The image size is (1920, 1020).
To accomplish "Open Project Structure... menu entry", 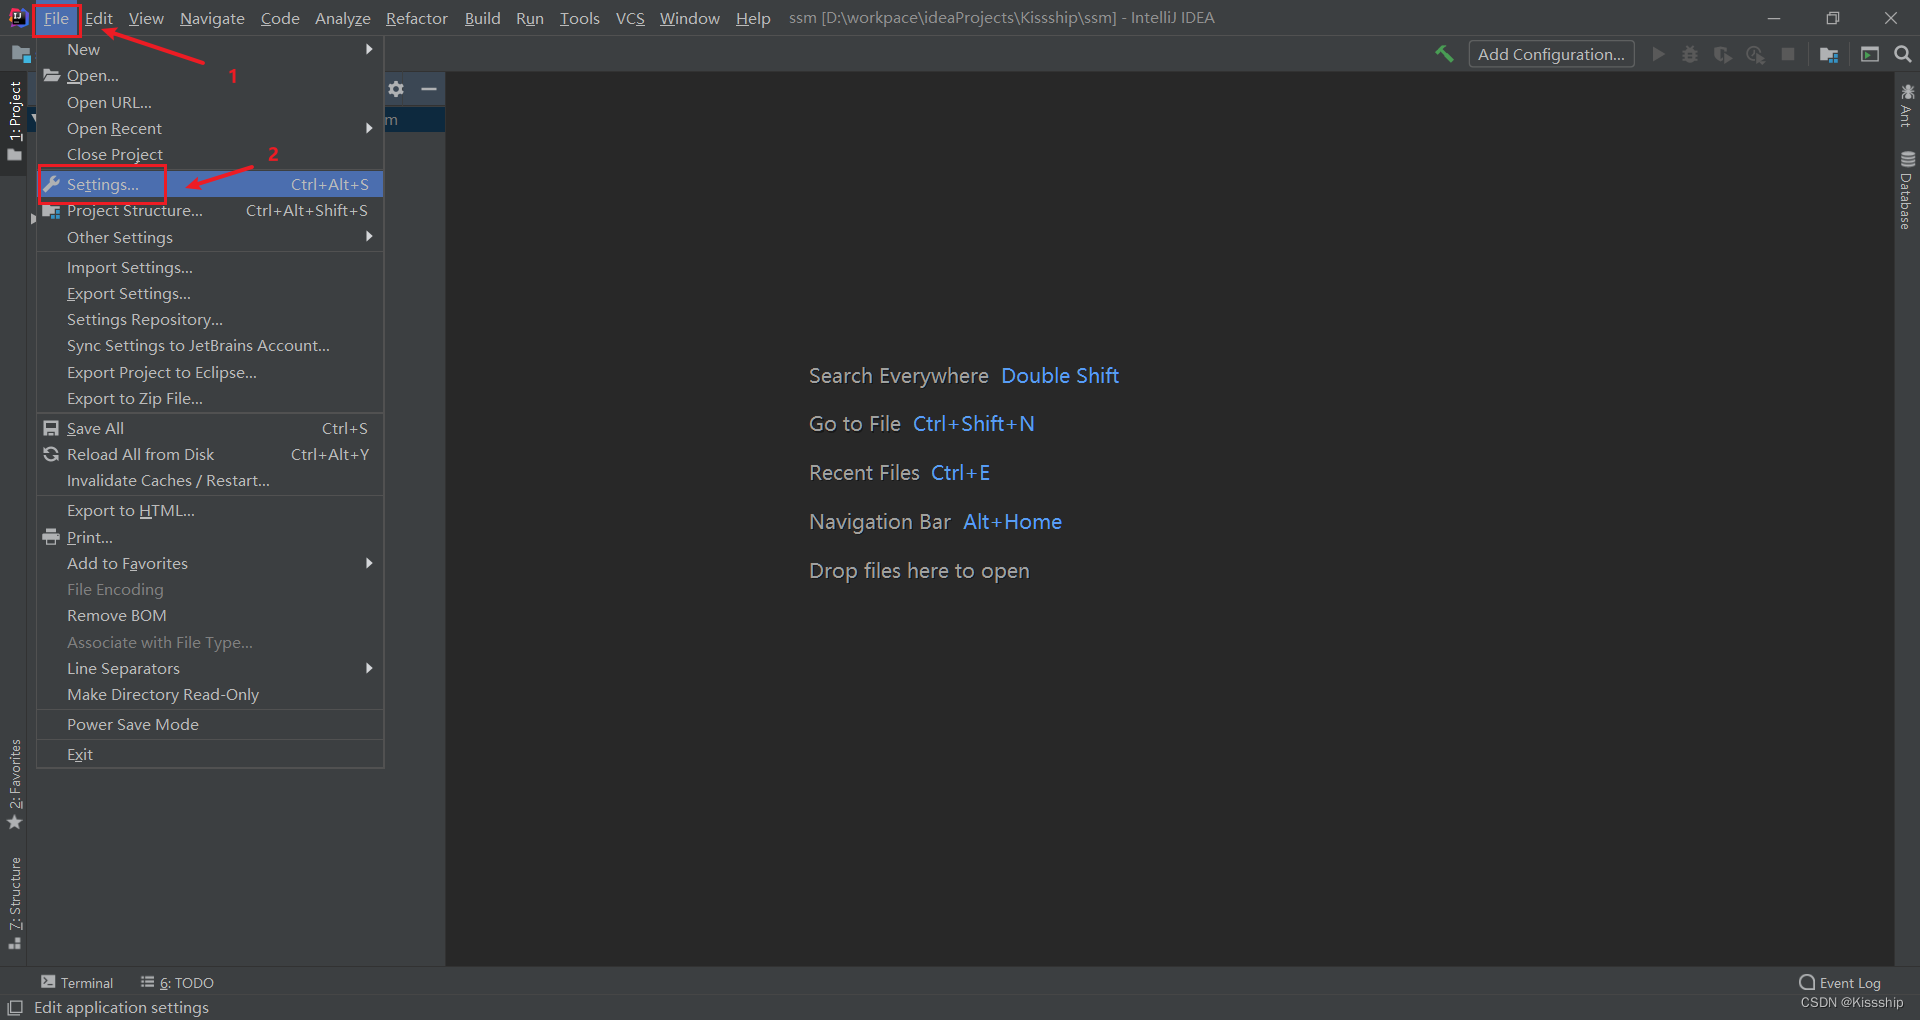I will click(210, 210).
